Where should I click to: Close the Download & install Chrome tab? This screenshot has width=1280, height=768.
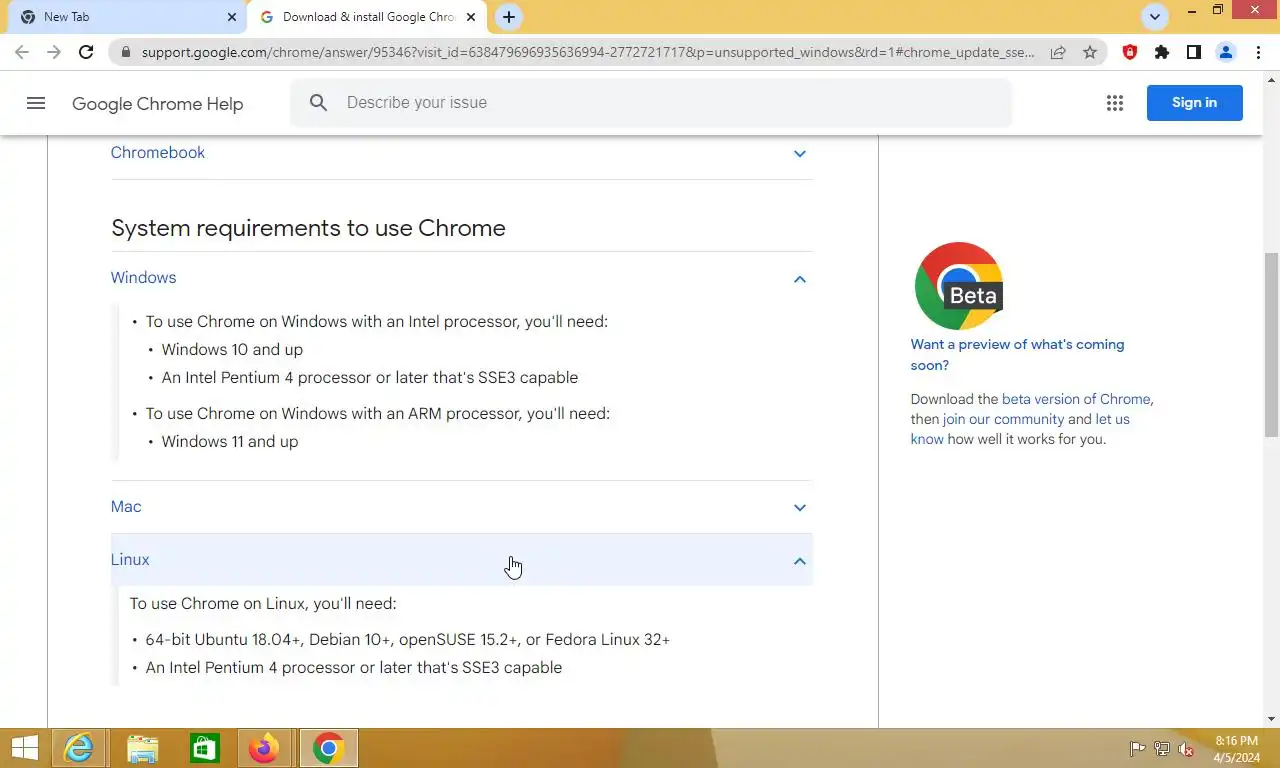click(x=471, y=17)
